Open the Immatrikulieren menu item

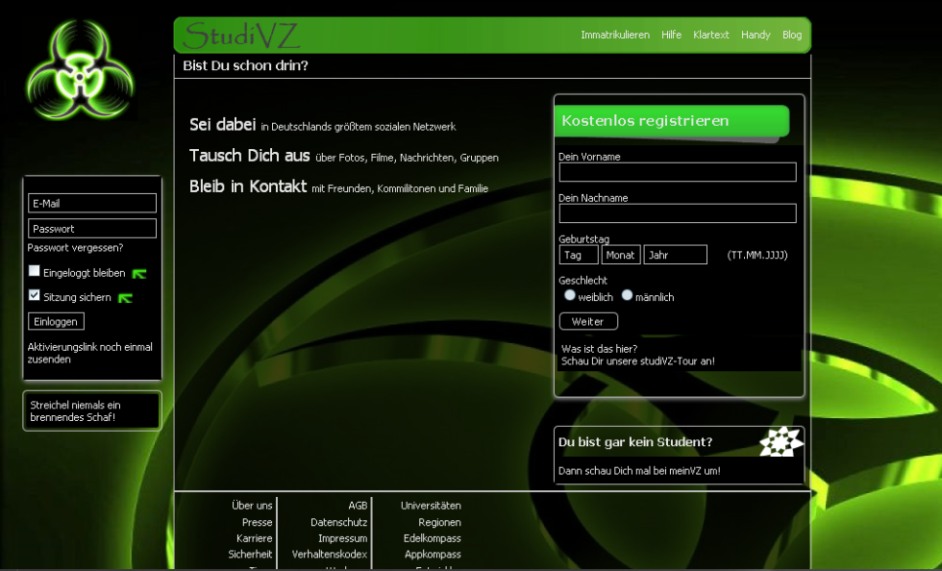615,35
